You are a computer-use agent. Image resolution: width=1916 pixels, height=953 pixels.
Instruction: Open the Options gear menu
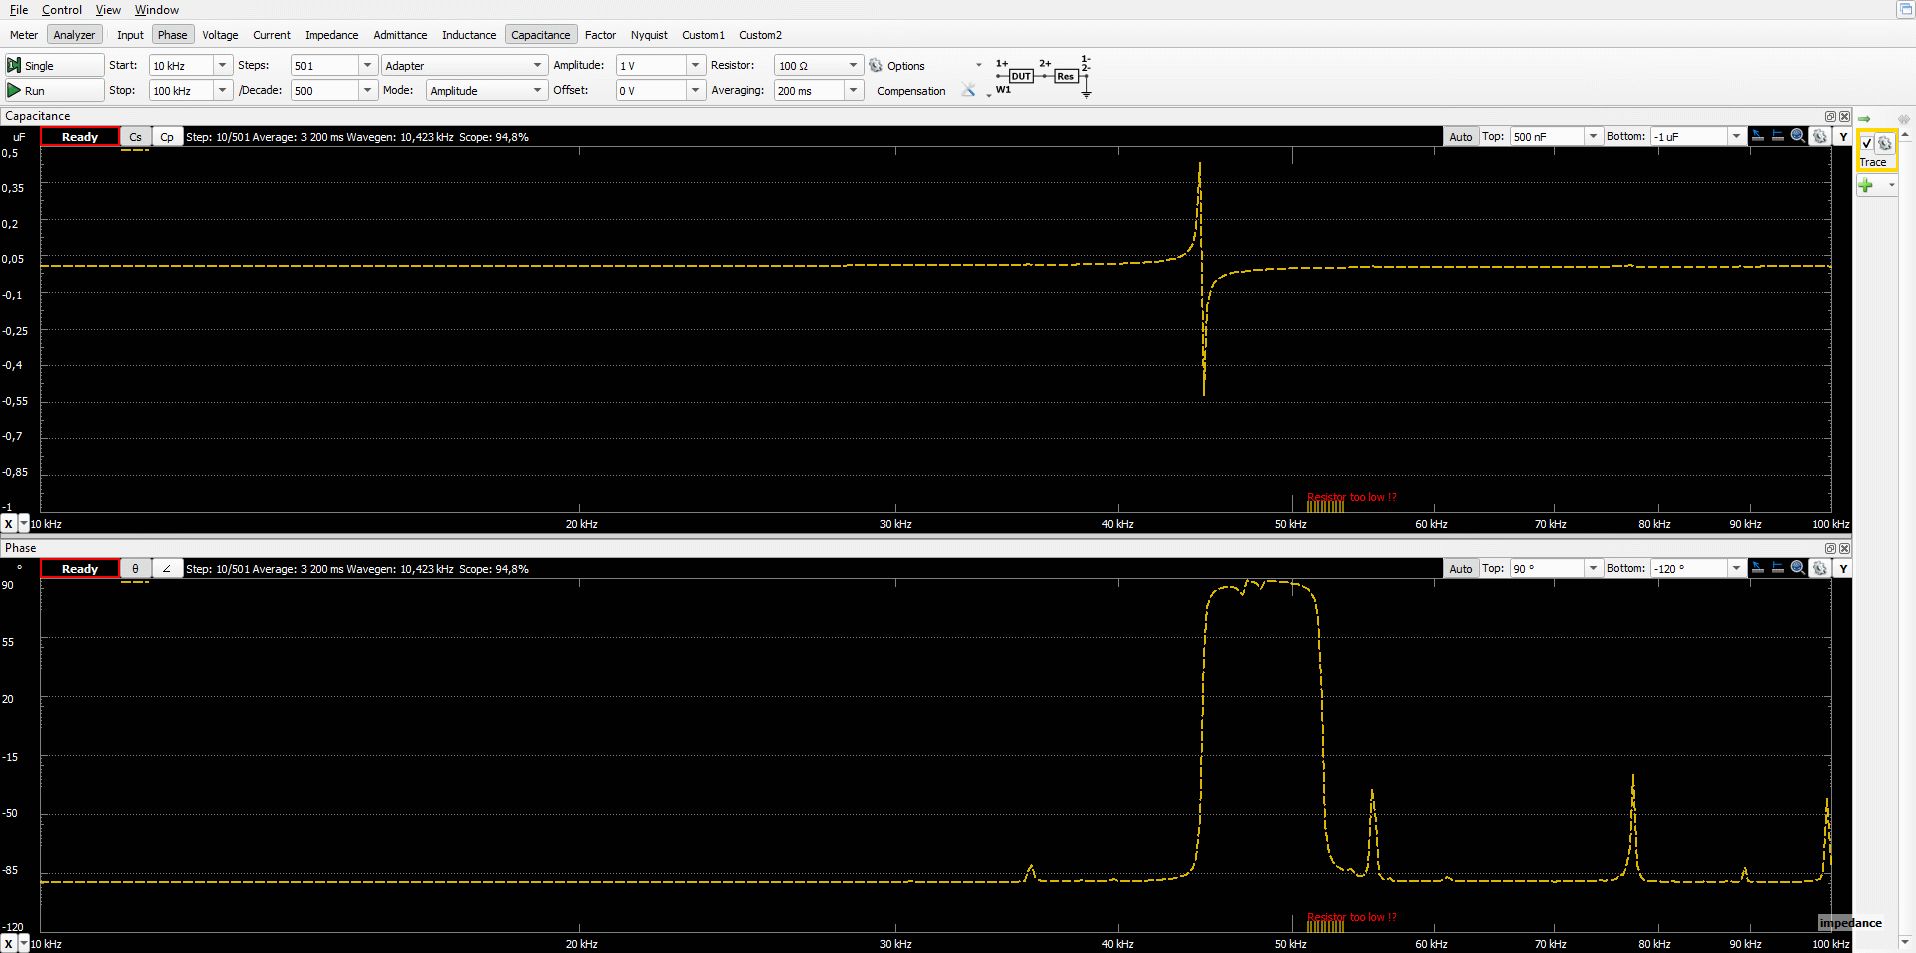(897, 65)
